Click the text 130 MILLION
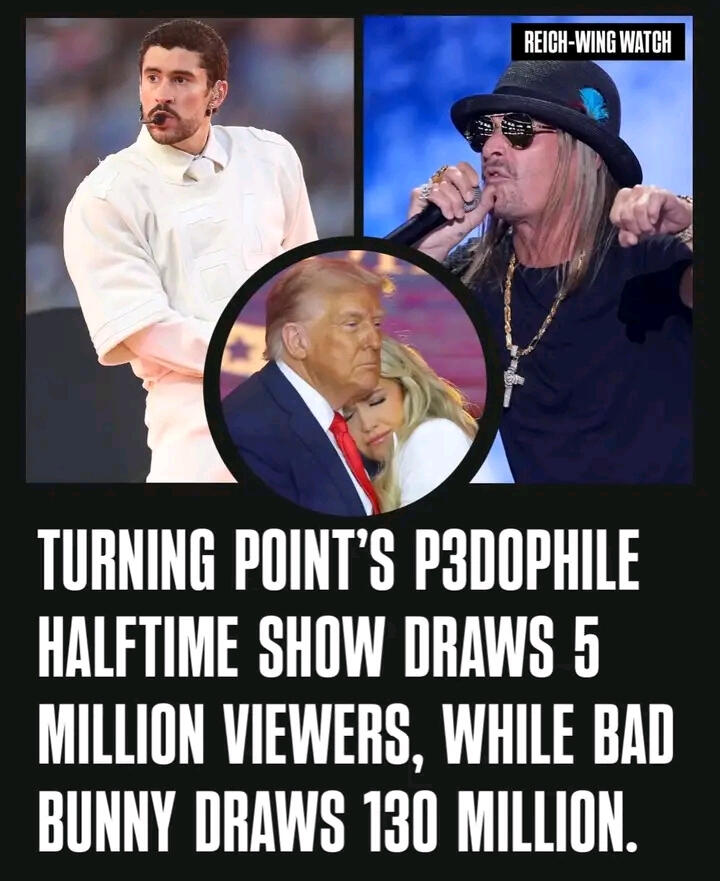Viewport: 720px width, 881px height. coord(498,820)
